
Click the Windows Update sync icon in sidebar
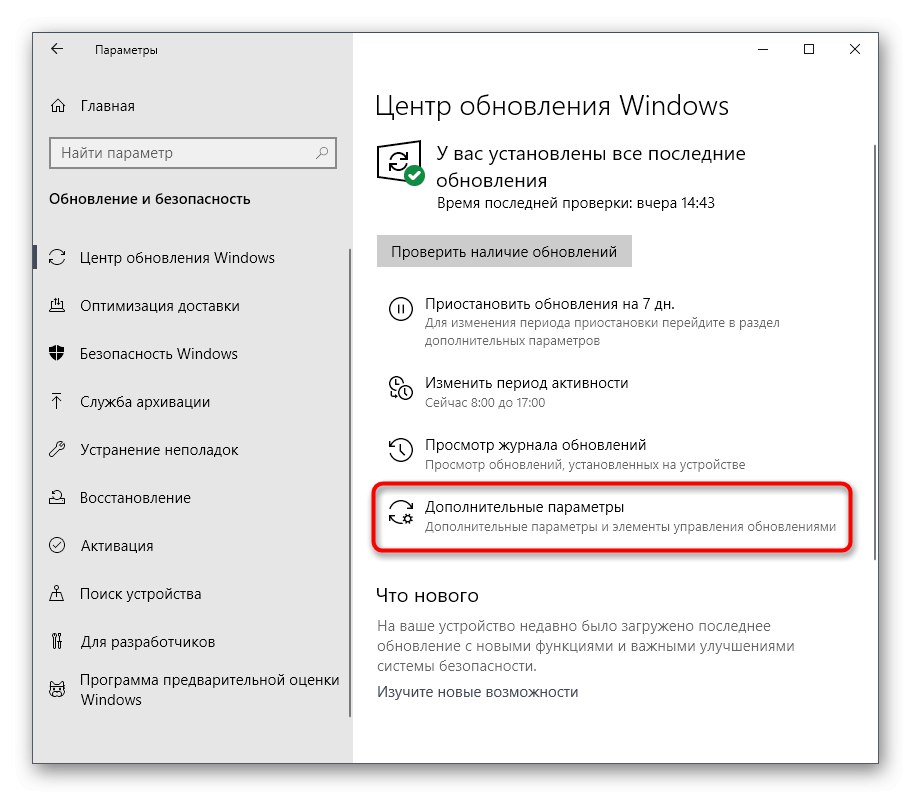coord(59,257)
